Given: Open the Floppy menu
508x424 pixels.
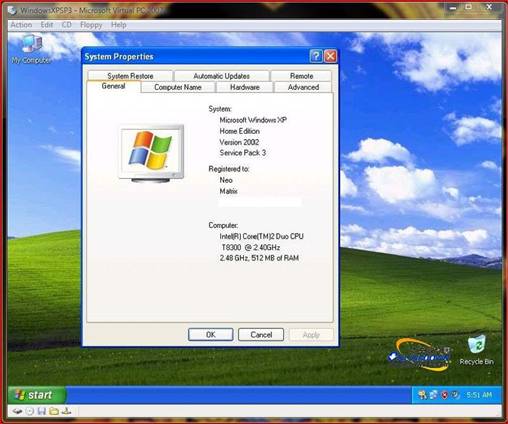Looking at the screenshot, I should (91, 25).
